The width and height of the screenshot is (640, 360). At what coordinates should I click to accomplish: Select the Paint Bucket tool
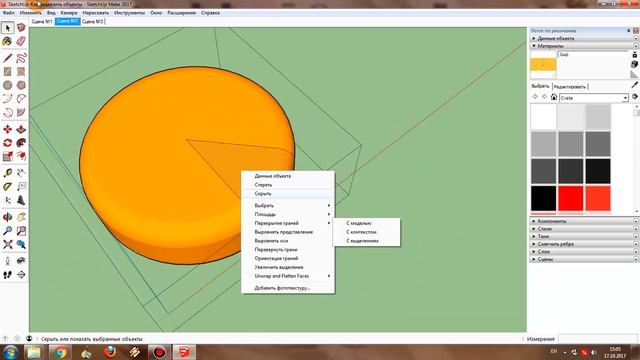[x=7, y=41]
